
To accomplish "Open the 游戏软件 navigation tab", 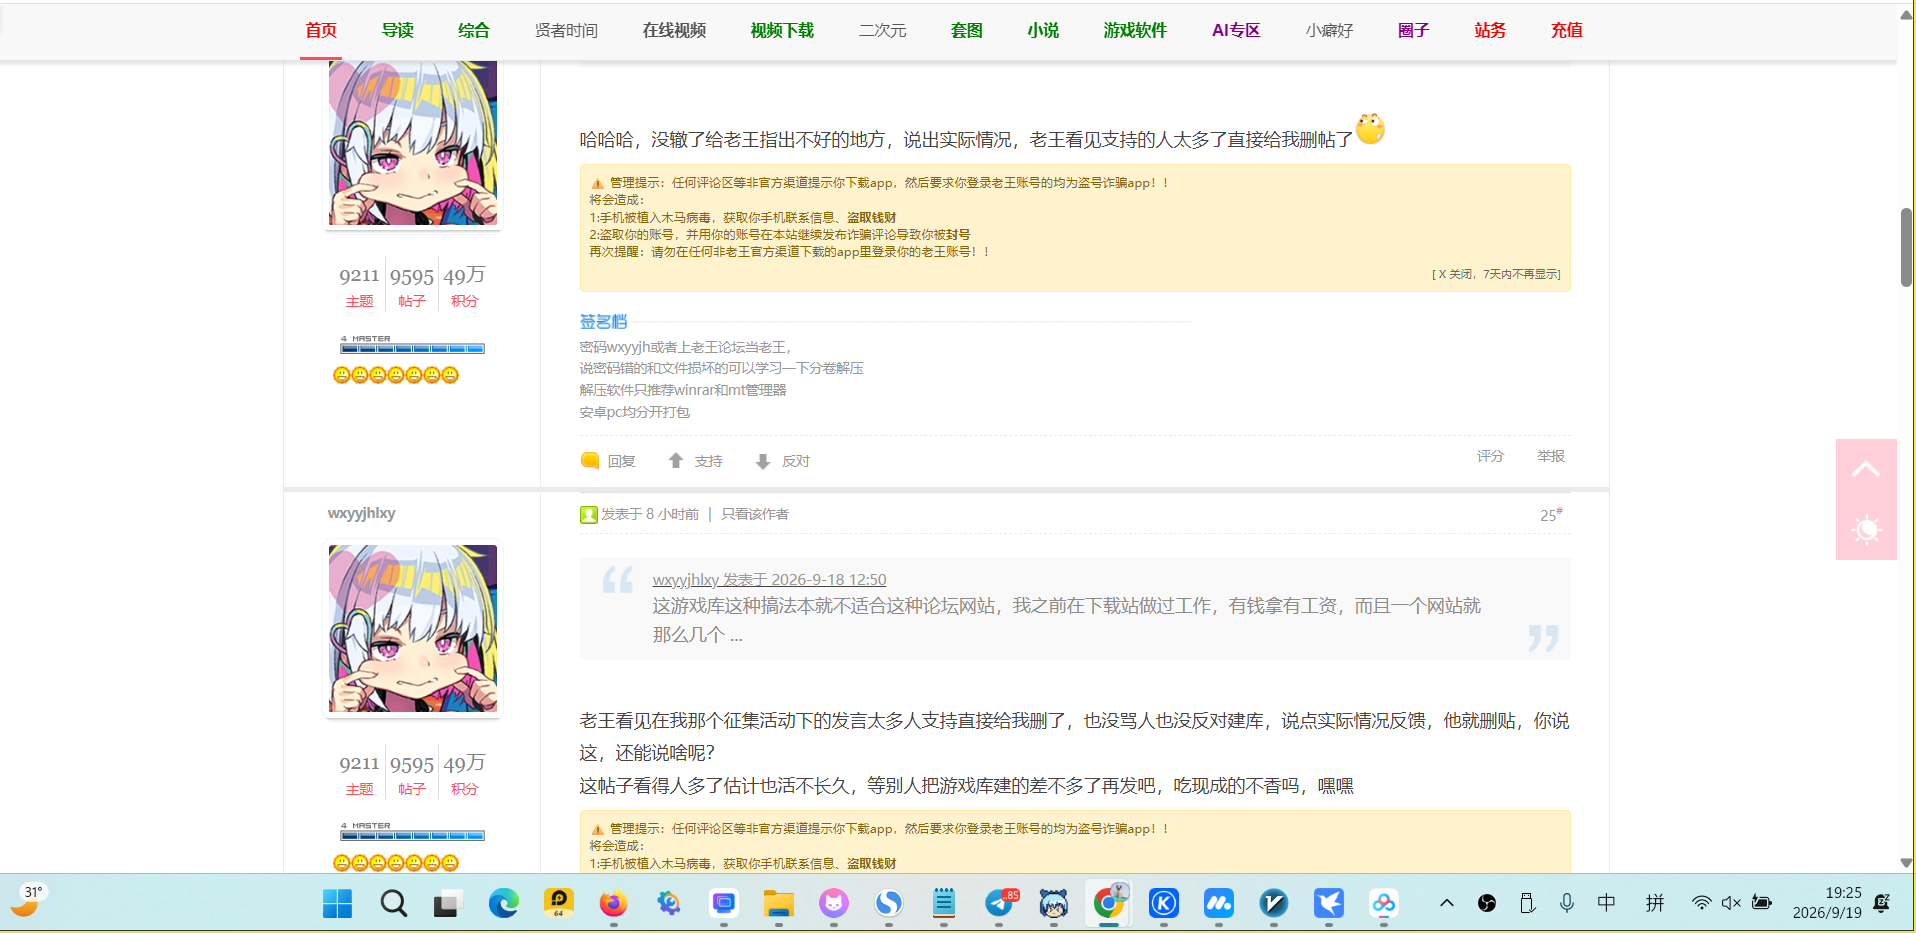I will coord(1135,30).
